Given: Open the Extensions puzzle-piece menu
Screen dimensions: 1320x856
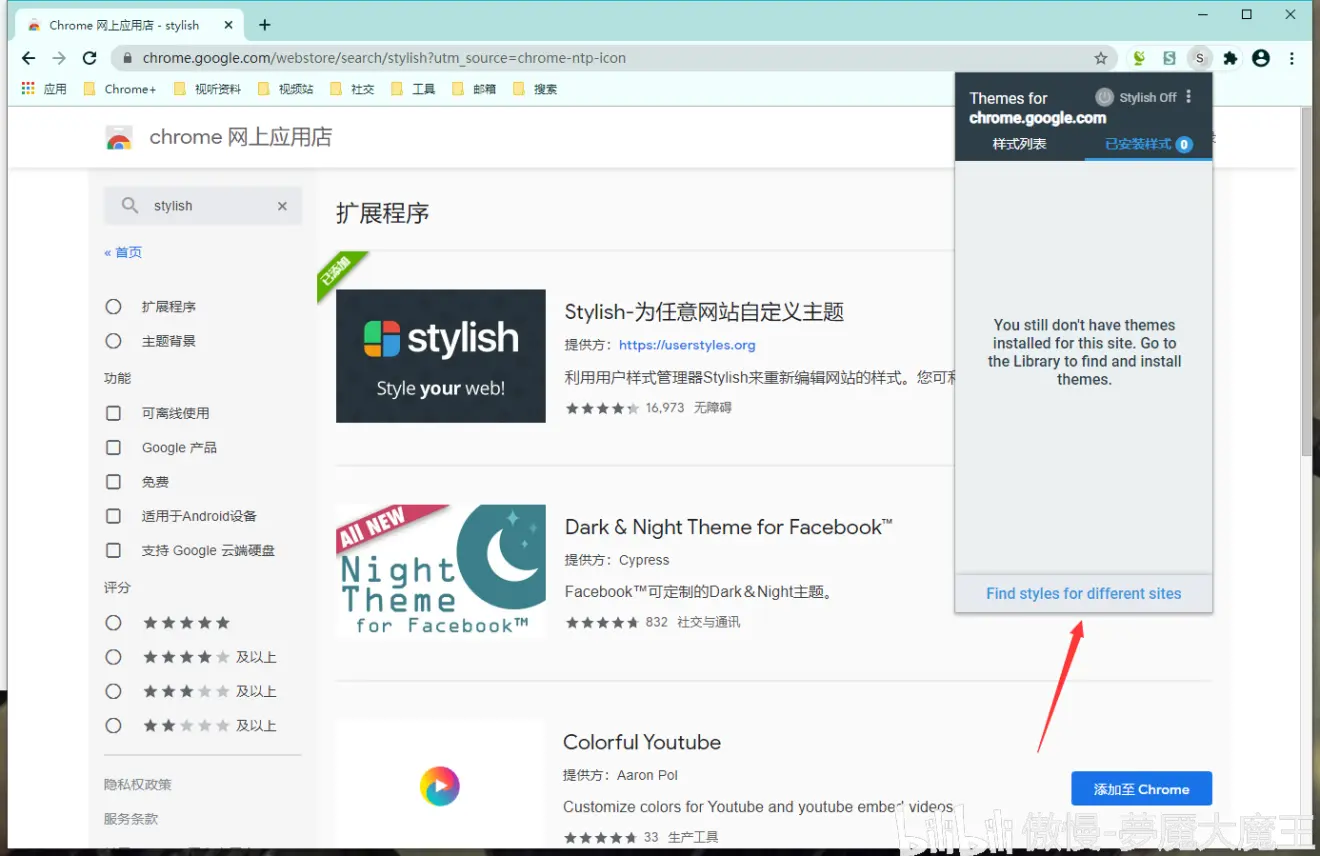Looking at the screenshot, I should point(1231,58).
